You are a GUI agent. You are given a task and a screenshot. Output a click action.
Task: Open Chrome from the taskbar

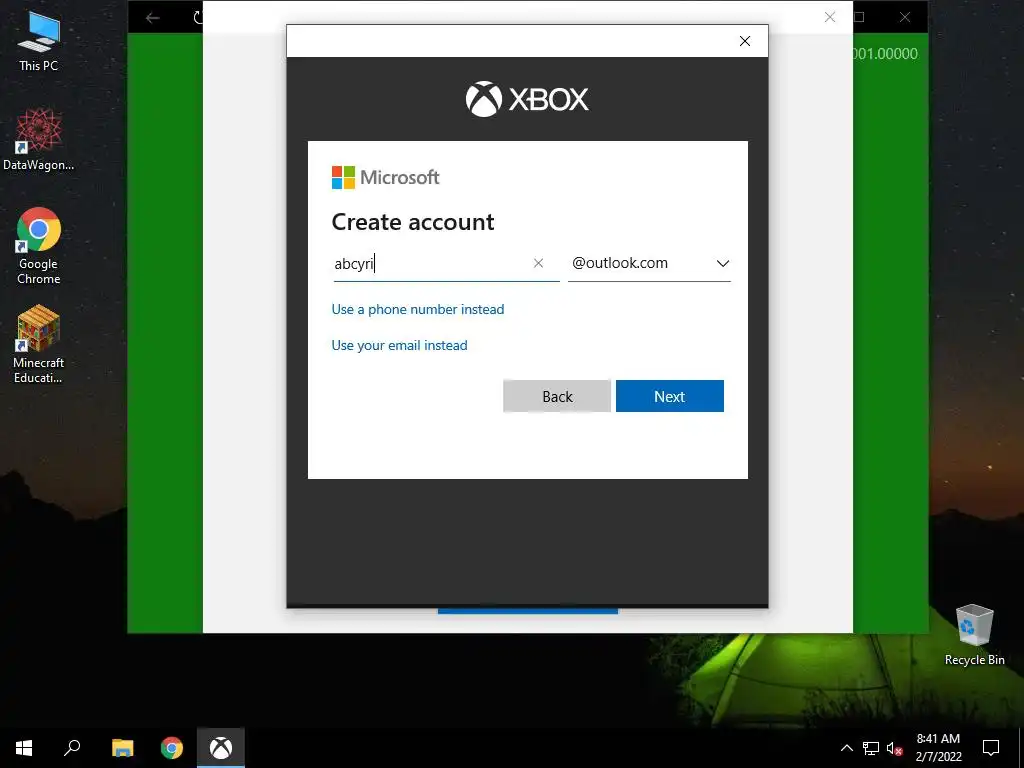pos(172,748)
